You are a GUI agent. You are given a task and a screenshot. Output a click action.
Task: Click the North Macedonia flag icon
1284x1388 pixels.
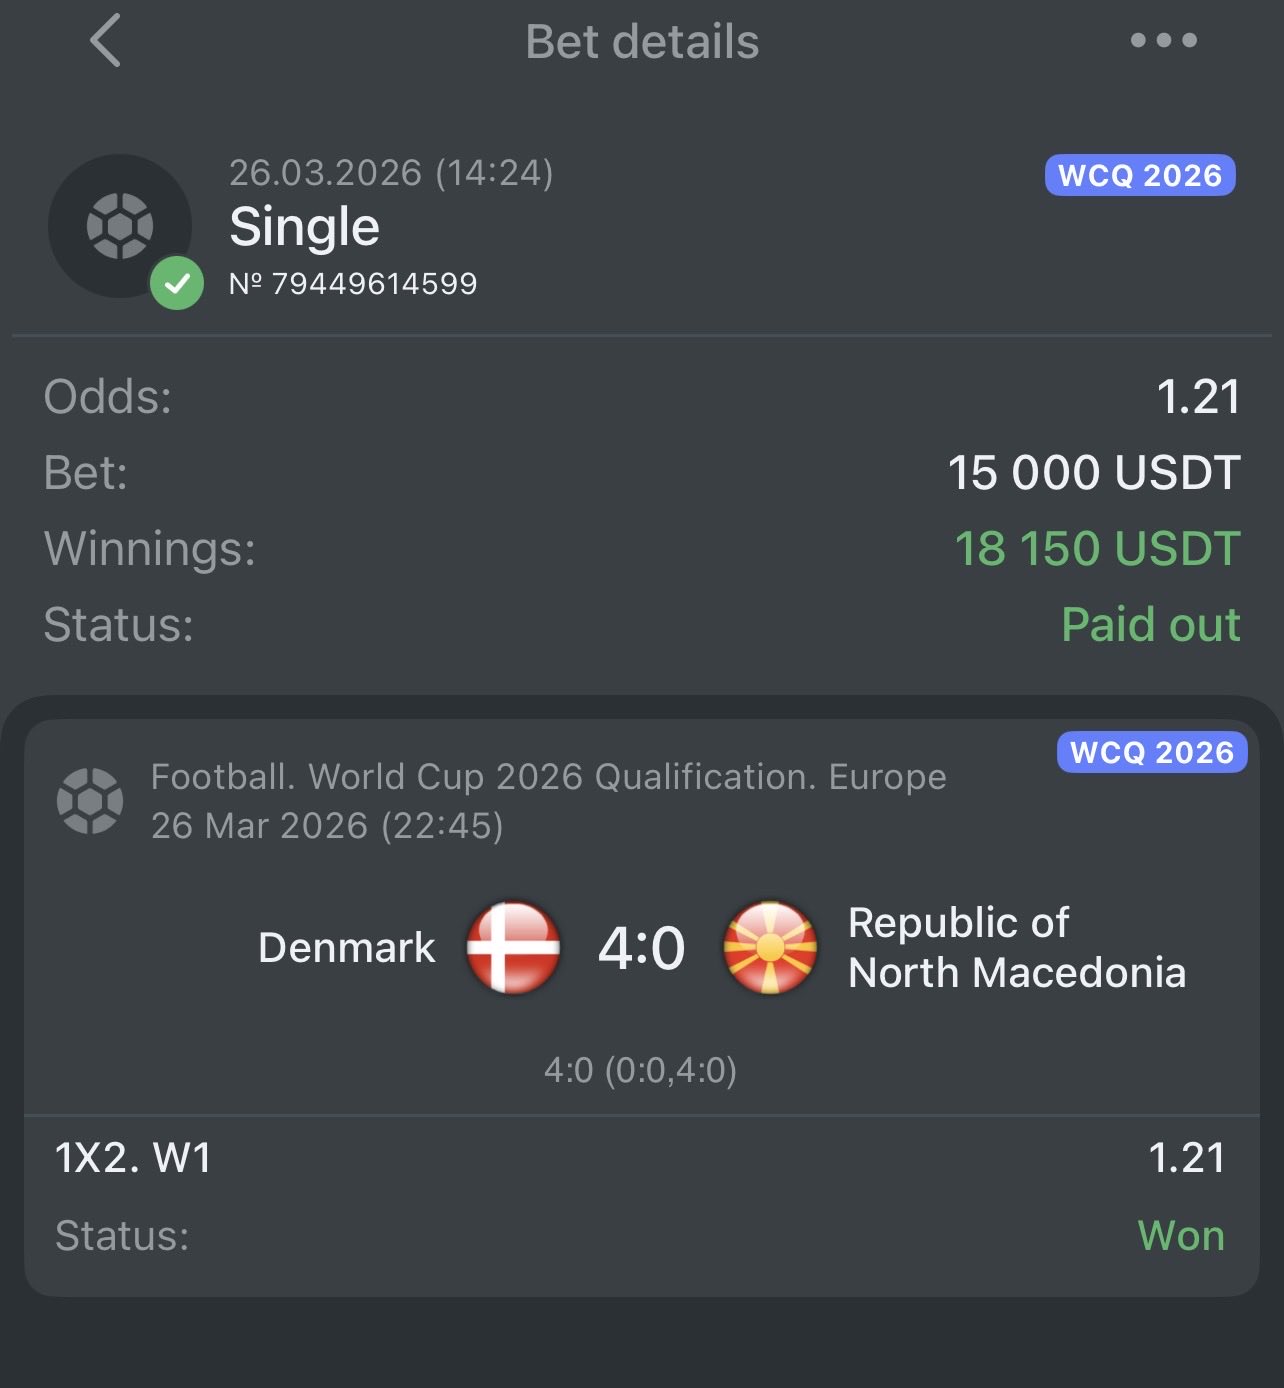(x=770, y=947)
